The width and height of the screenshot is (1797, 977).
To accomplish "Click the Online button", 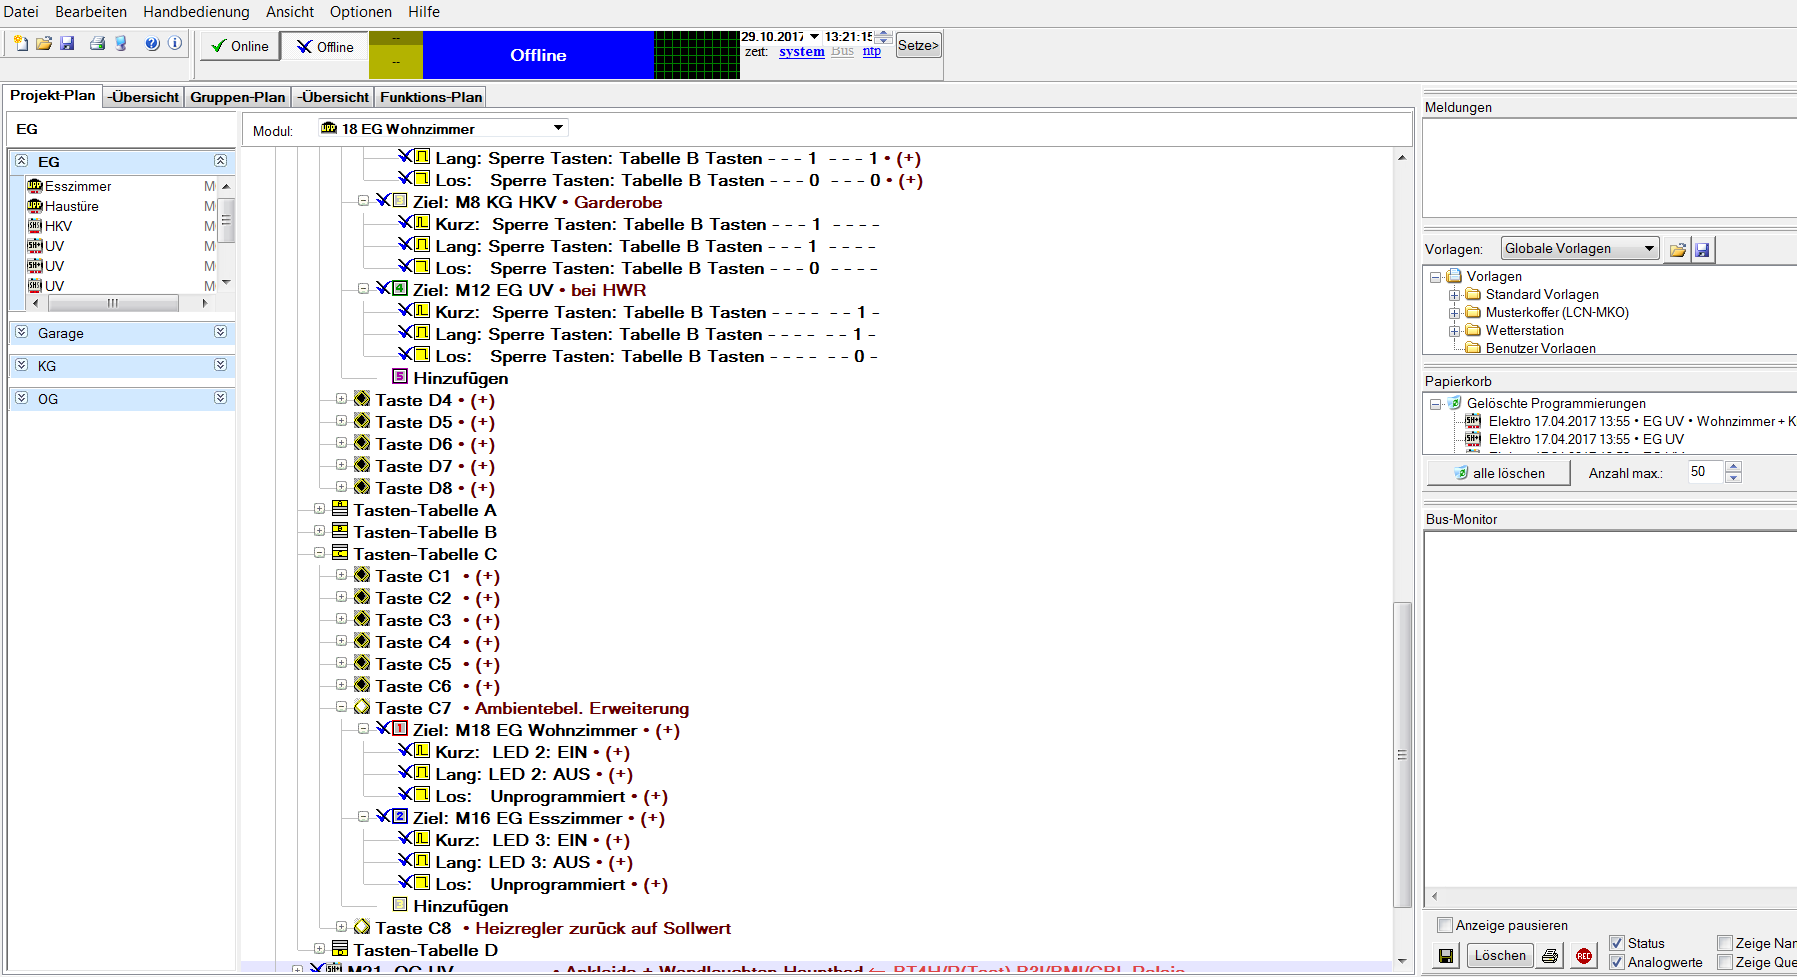I will 240,46.
